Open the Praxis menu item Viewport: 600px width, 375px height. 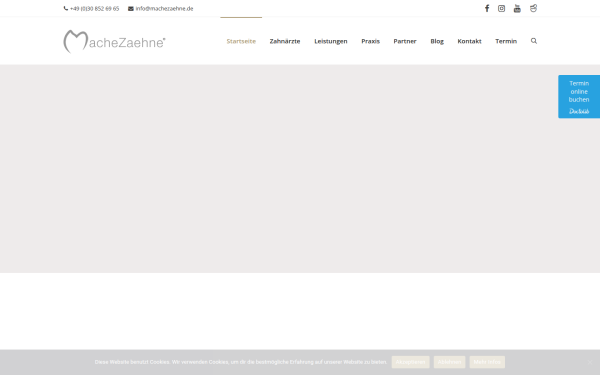[x=370, y=41]
